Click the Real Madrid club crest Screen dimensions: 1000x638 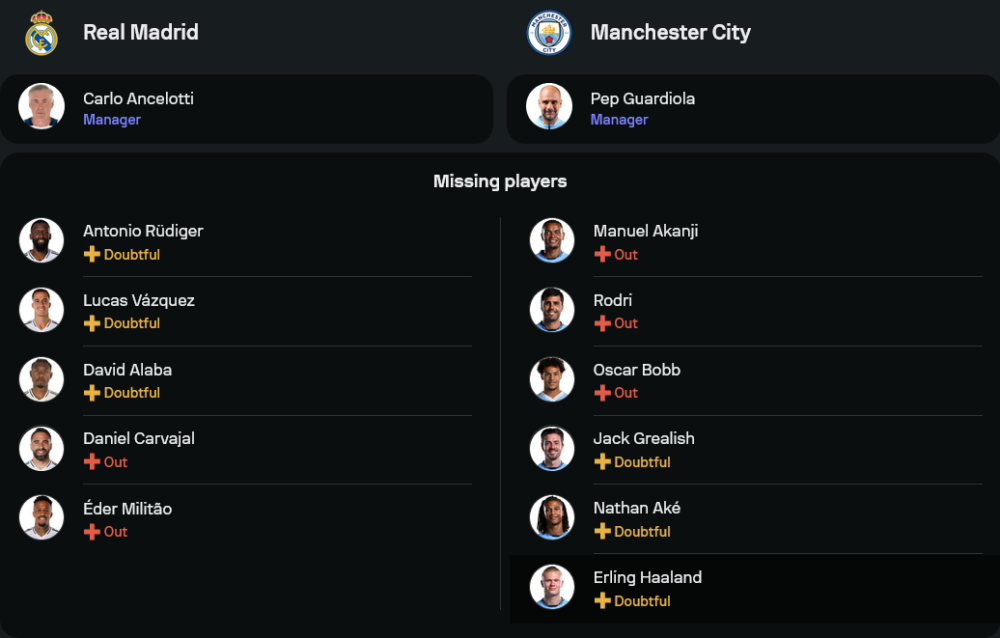click(42, 33)
